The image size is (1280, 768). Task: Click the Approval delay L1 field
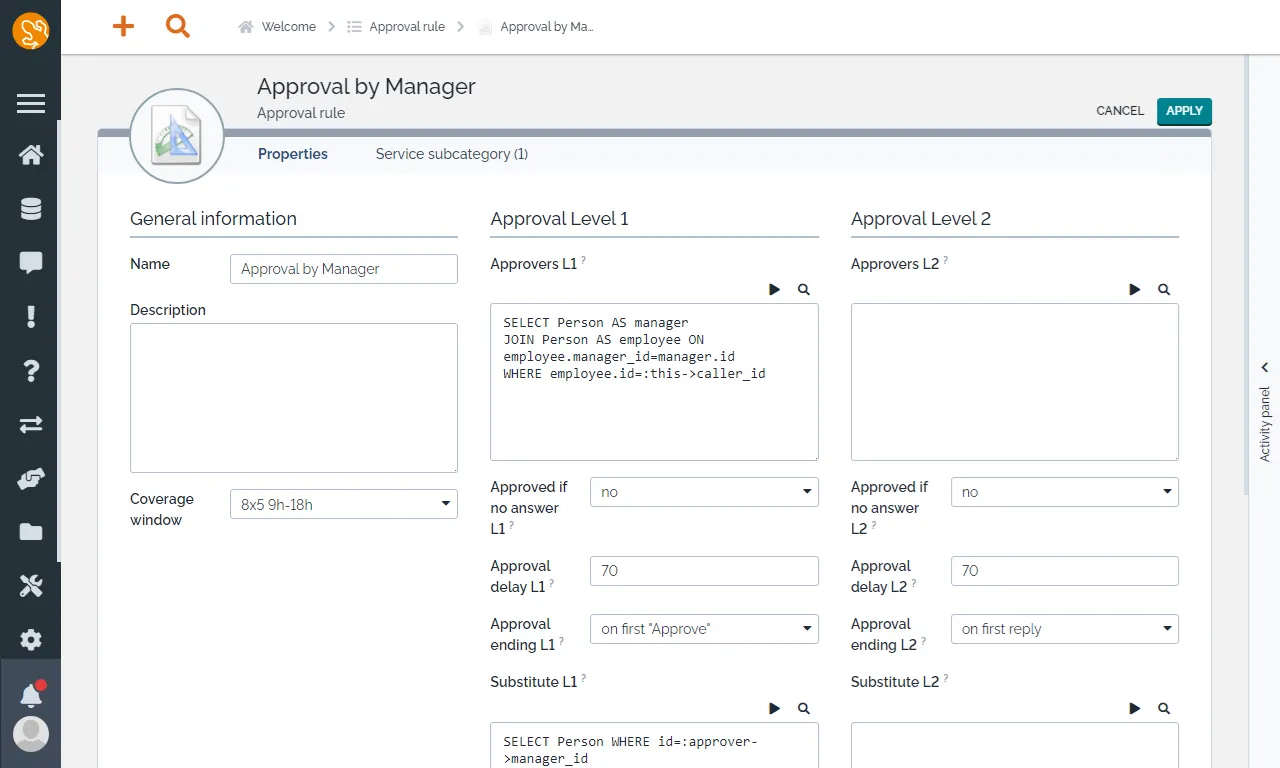[x=704, y=571]
